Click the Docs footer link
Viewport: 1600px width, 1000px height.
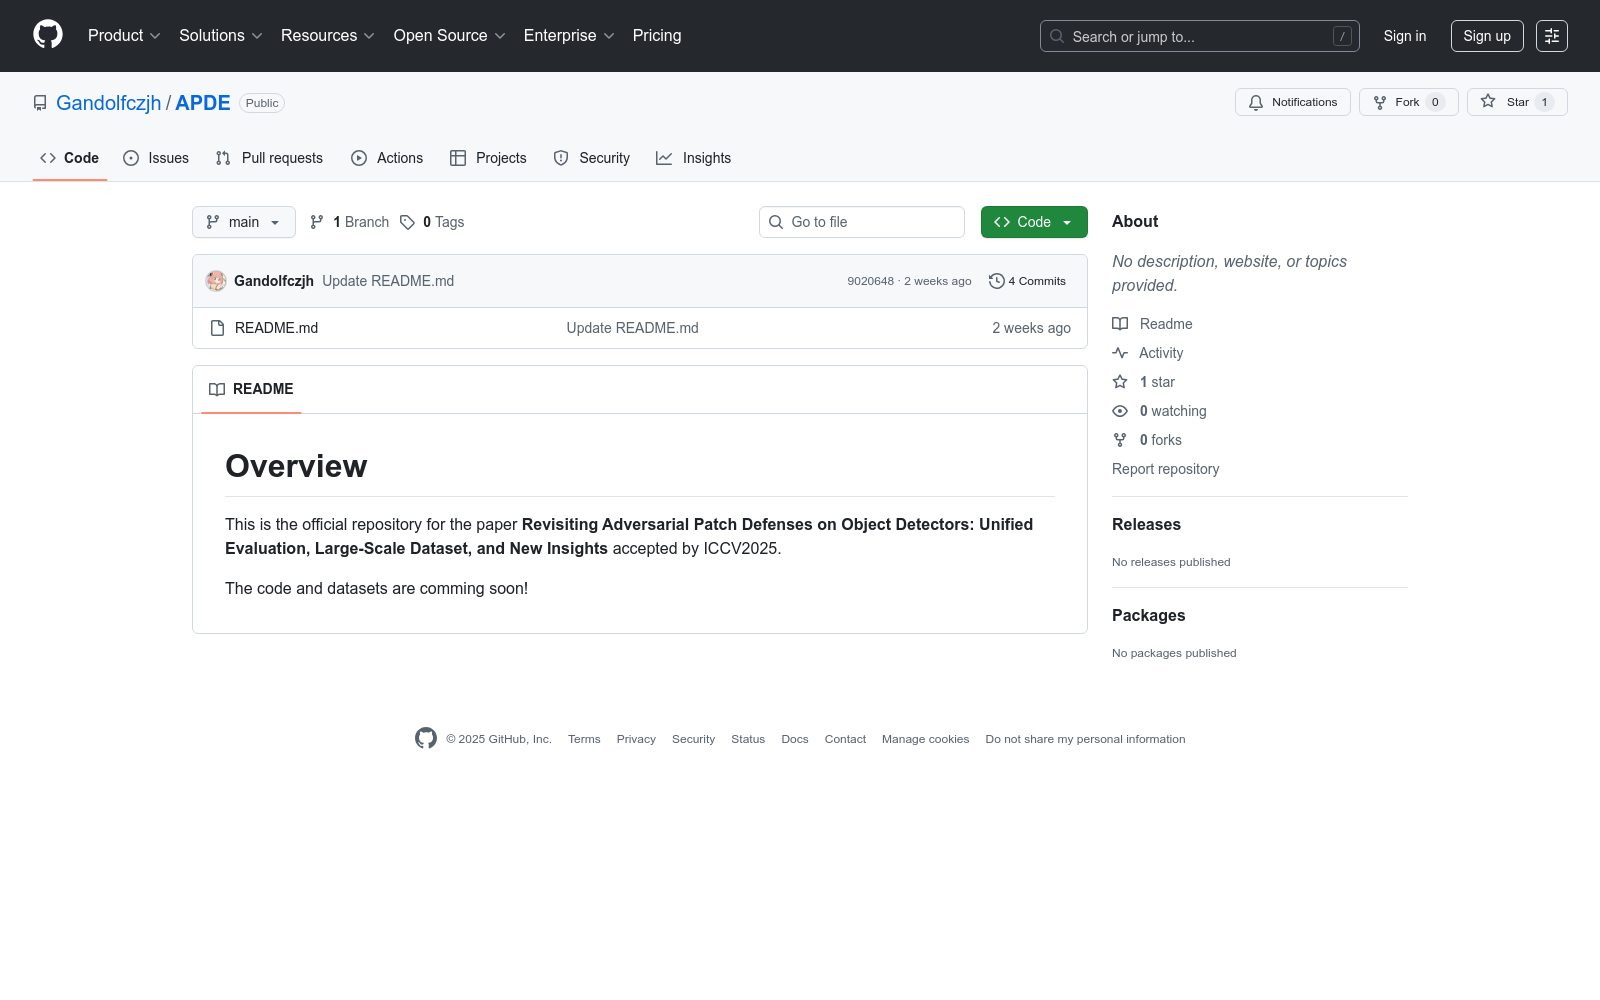coord(795,739)
